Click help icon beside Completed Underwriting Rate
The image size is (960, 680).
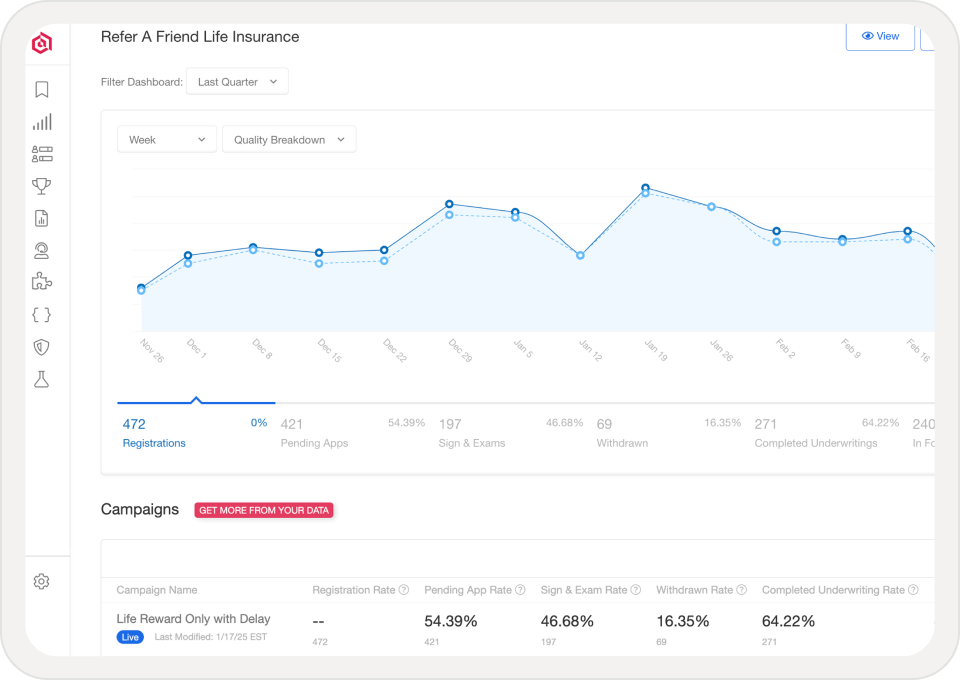click(913, 589)
